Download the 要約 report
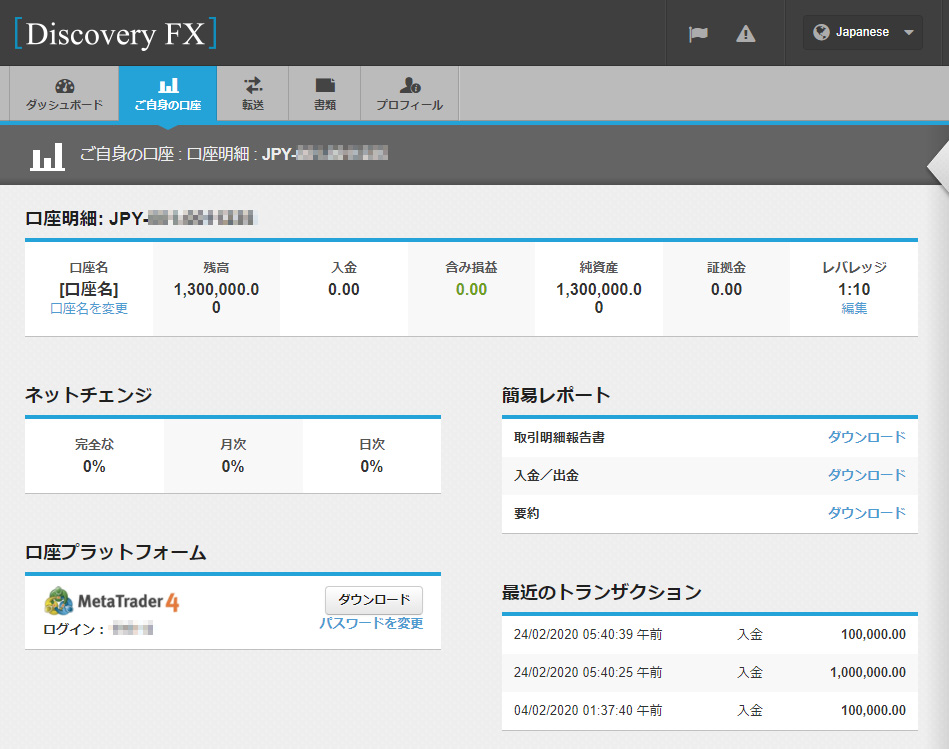This screenshot has width=949, height=749. 867,513
